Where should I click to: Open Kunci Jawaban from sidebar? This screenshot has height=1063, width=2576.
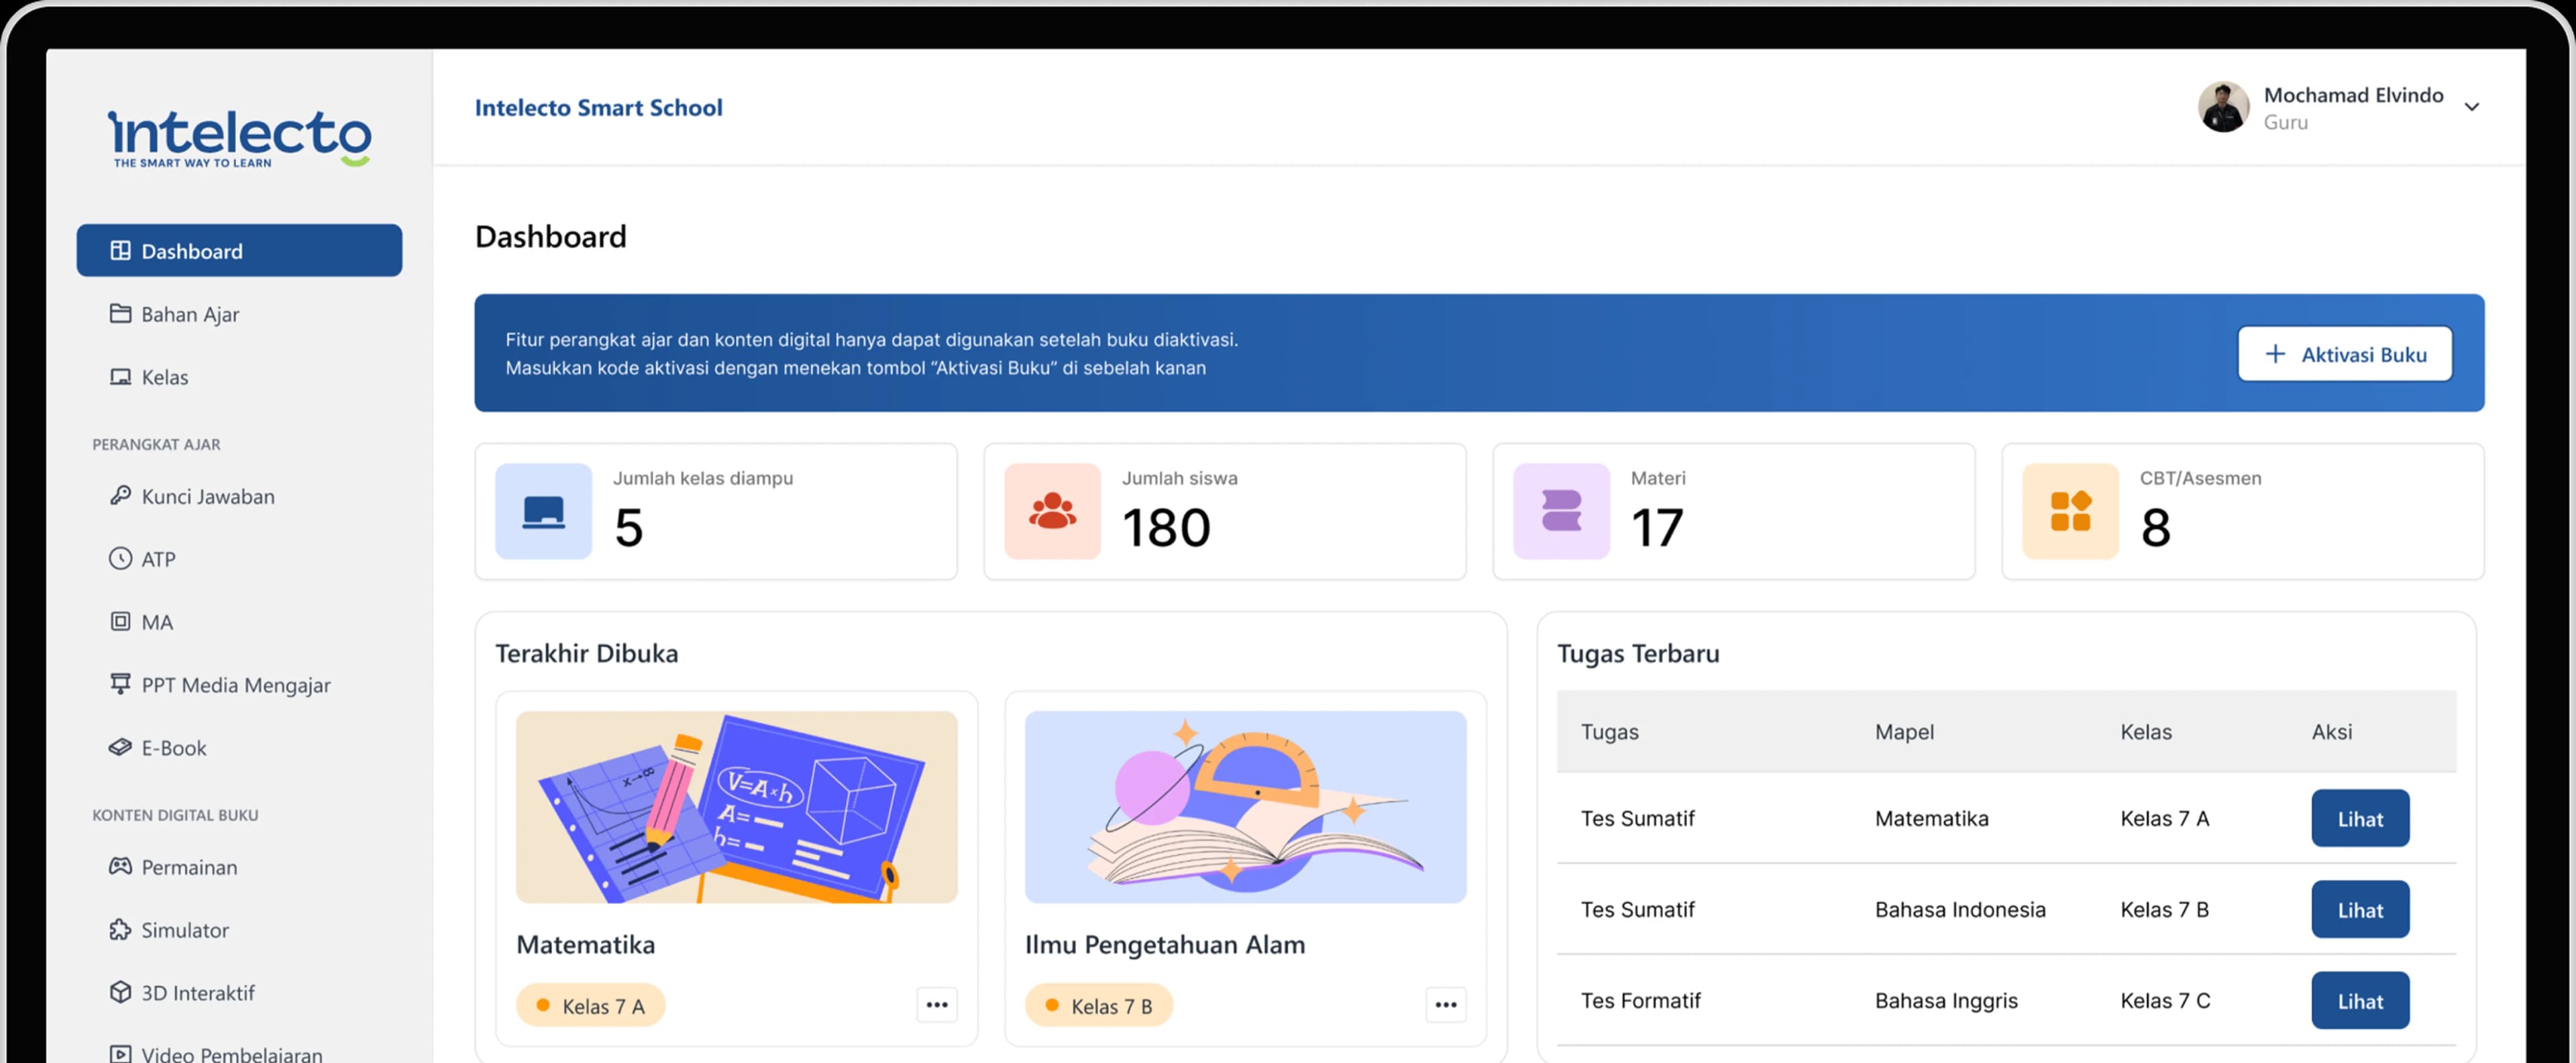click(240, 496)
